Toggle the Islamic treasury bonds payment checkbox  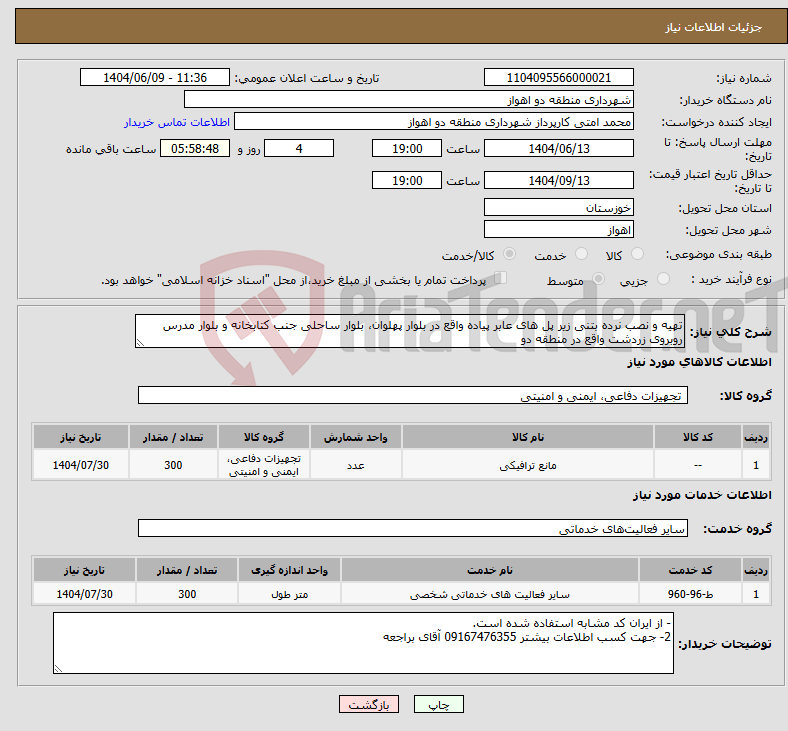point(501,279)
